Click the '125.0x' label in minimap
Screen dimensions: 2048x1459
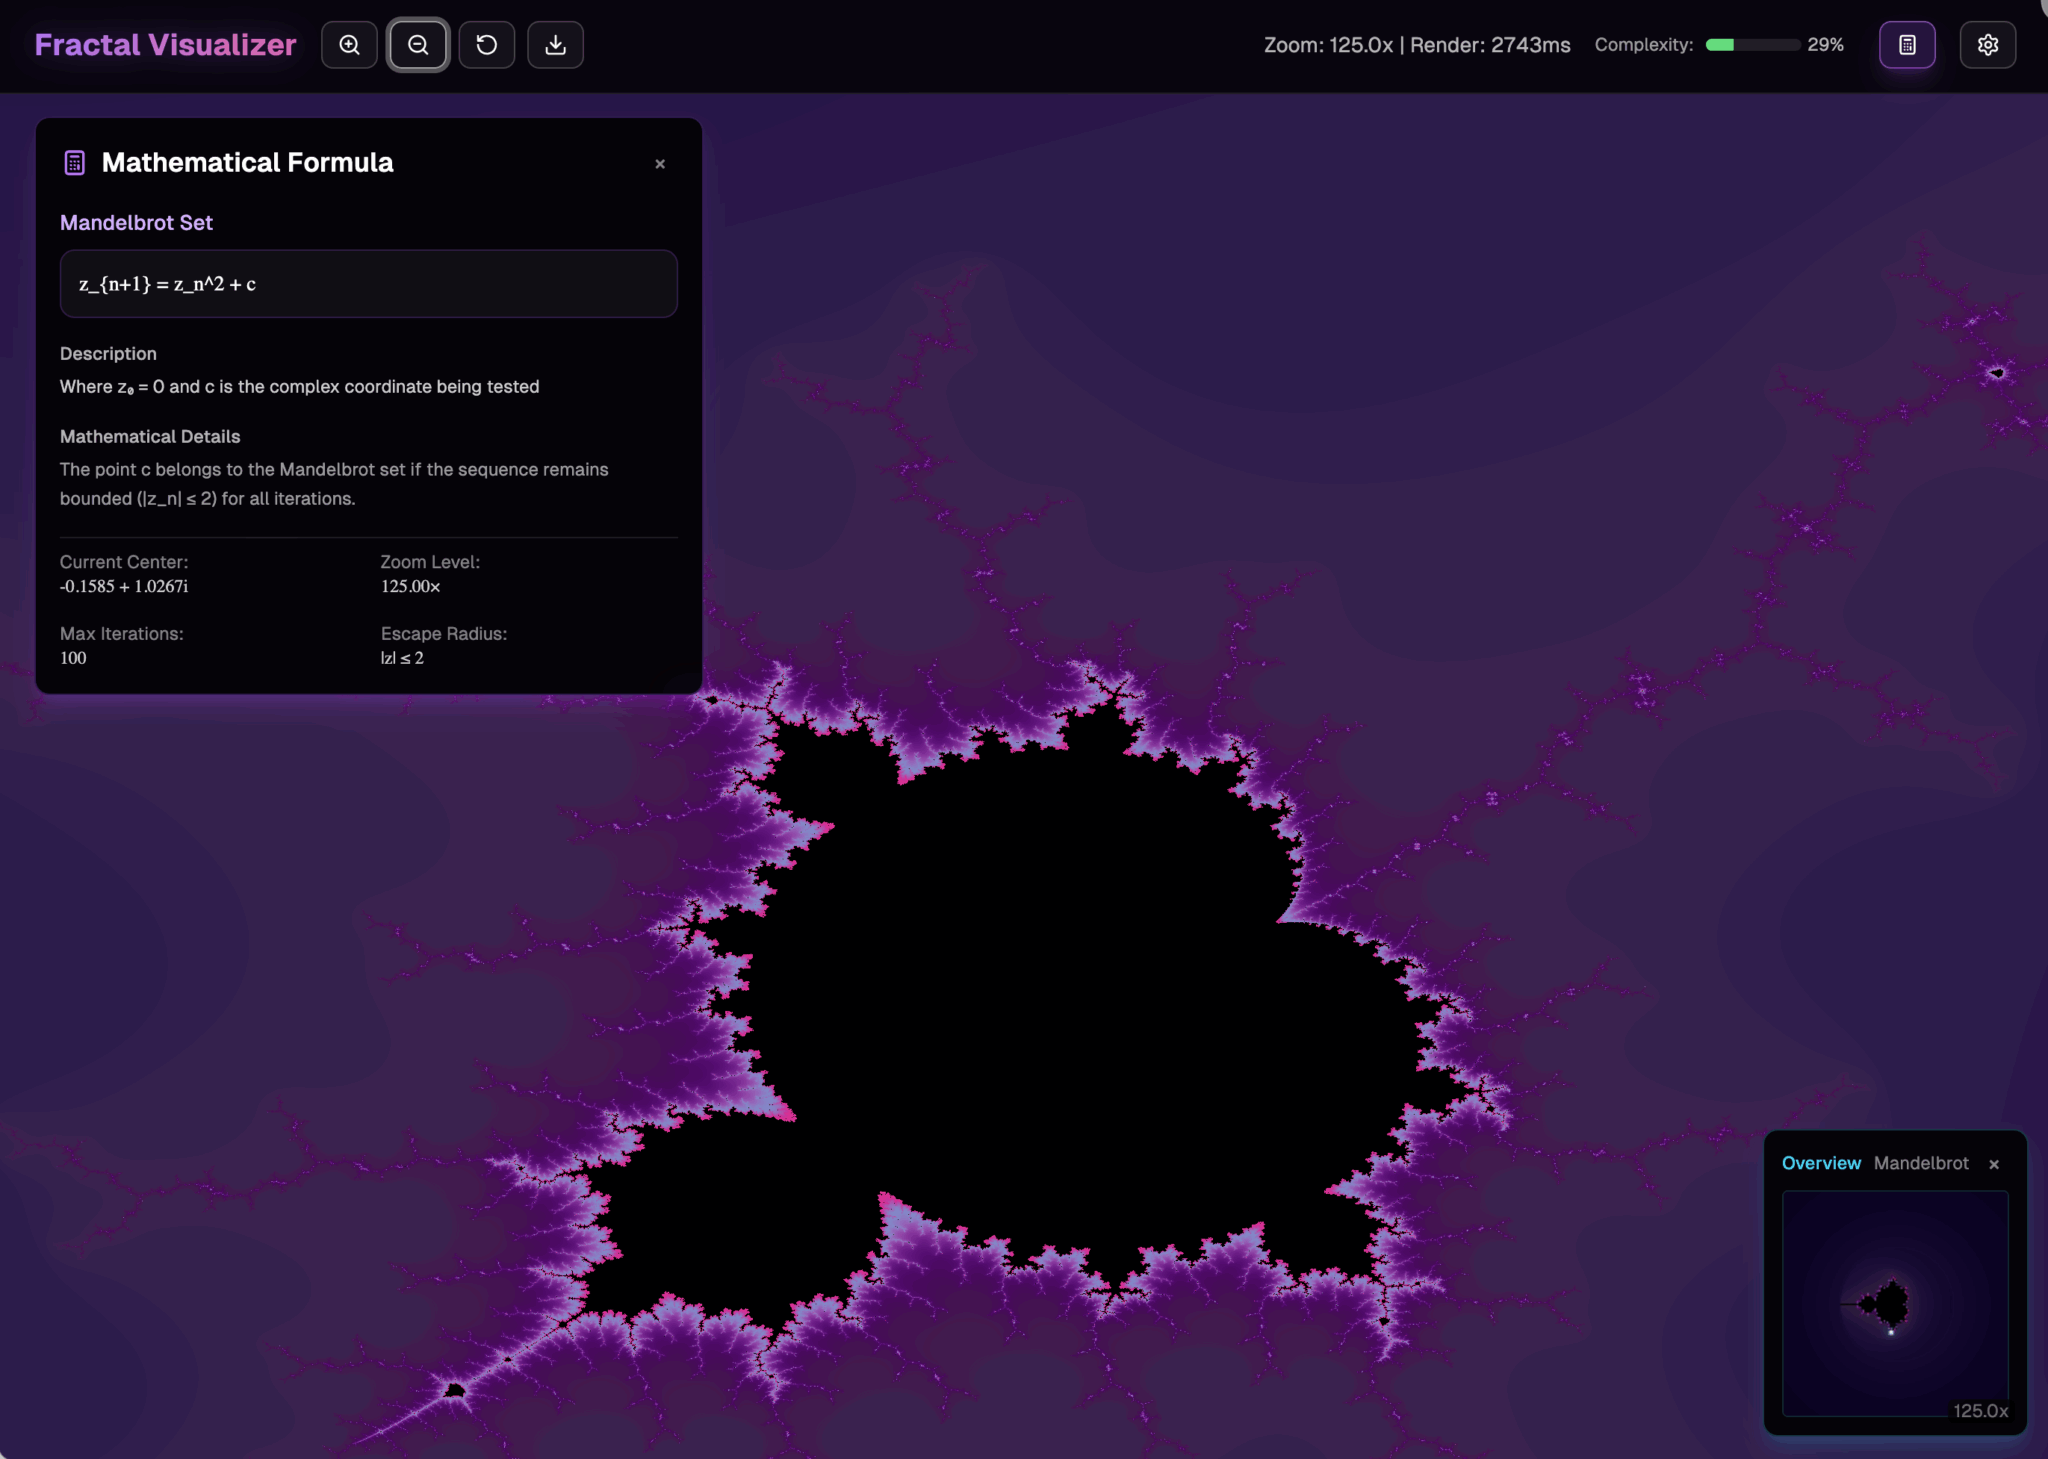[x=1981, y=1411]
